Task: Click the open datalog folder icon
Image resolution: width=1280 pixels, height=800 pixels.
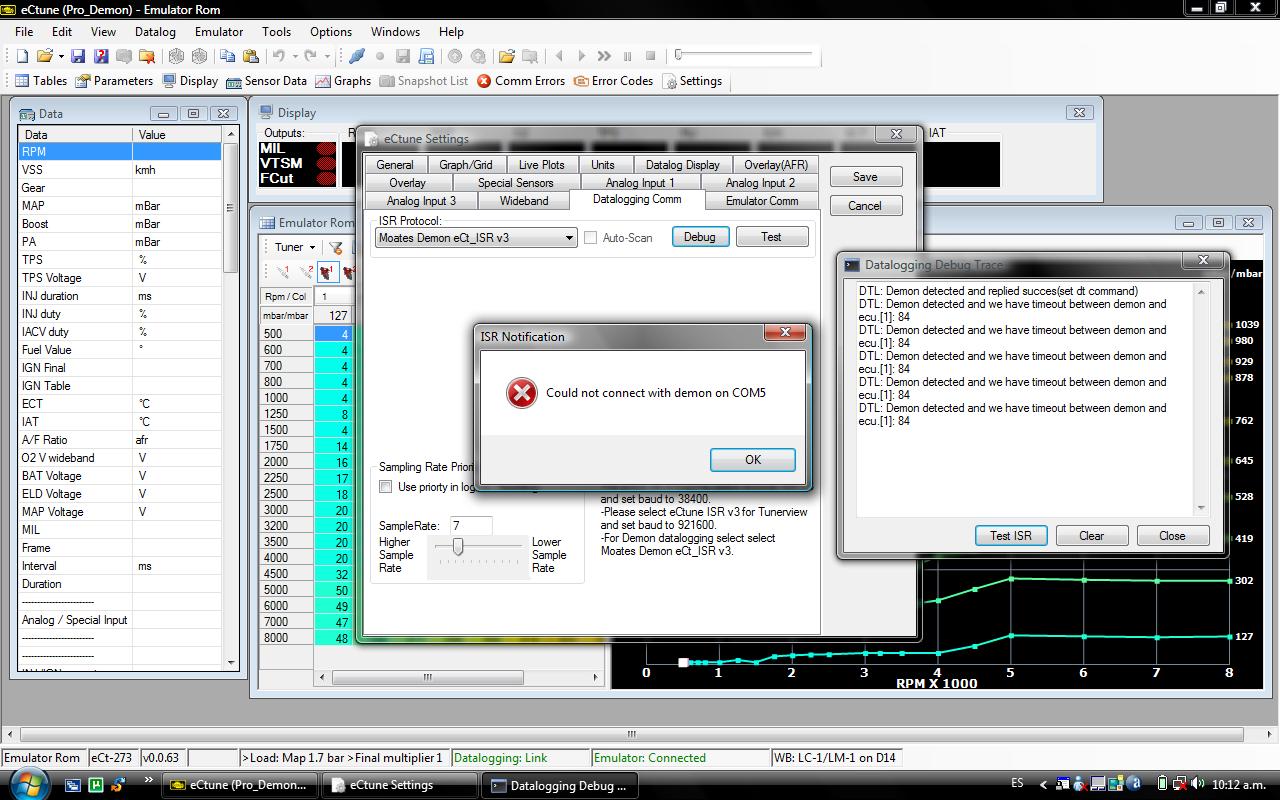Action: click(506, 56)
